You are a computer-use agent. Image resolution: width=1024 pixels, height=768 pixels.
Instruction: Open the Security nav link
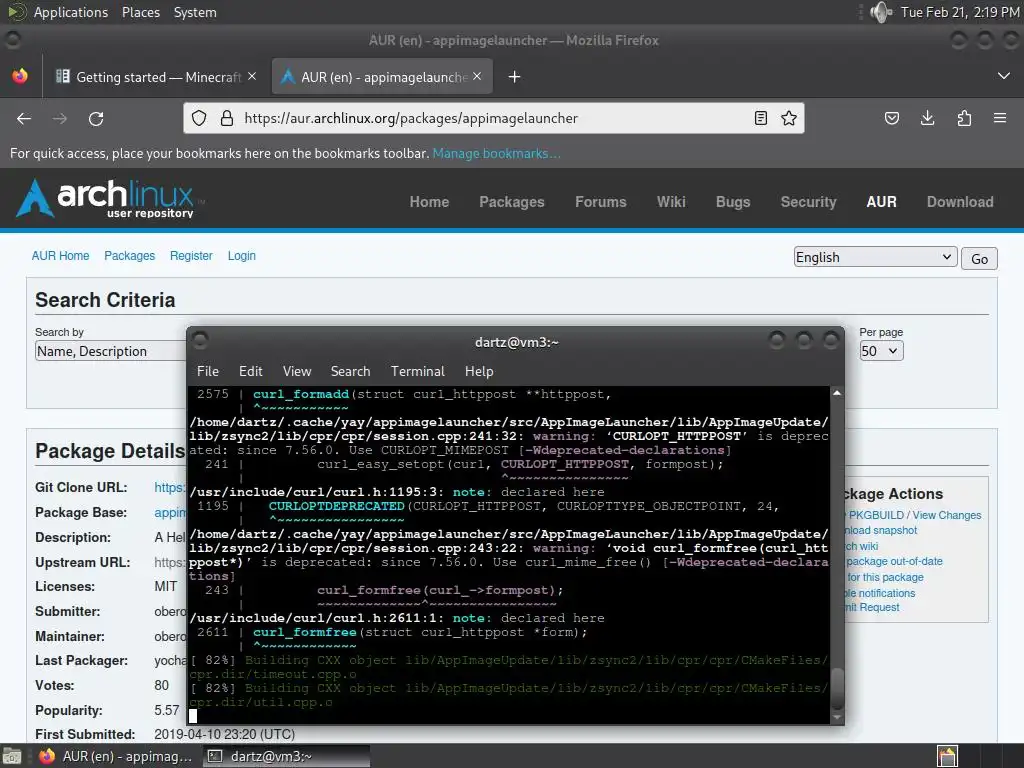(x=808, y=202)
